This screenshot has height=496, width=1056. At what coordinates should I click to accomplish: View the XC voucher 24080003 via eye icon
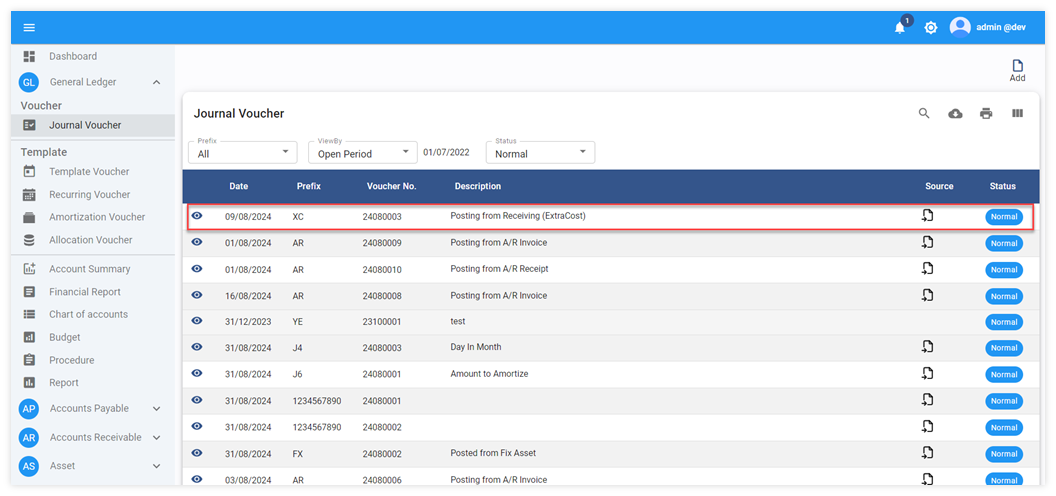[x=197, y=216]
